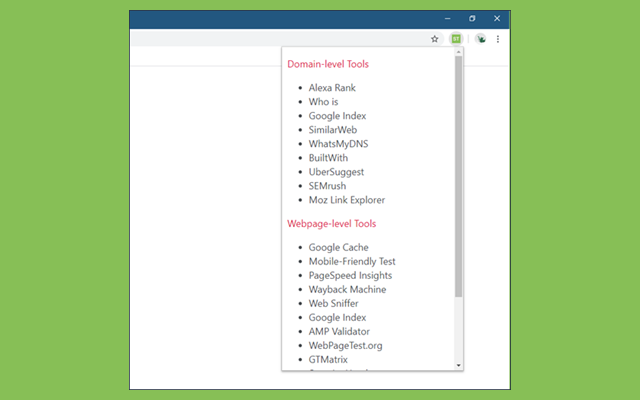Open the Google Cache tool
The image size is (640, 400).
coord(338,247)
